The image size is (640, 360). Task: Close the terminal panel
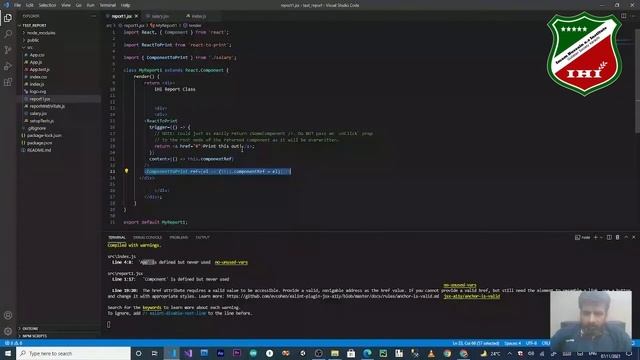point(634,237)
